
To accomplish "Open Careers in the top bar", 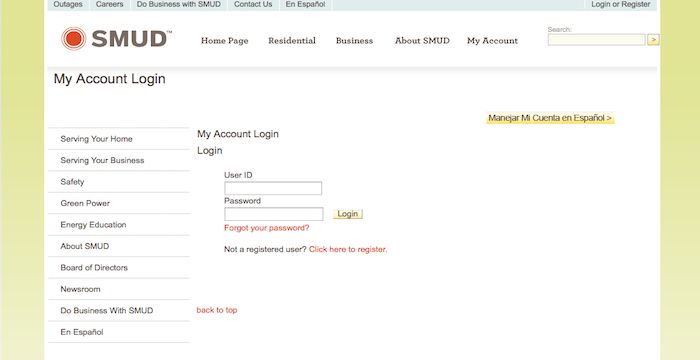I will [109, 4].
